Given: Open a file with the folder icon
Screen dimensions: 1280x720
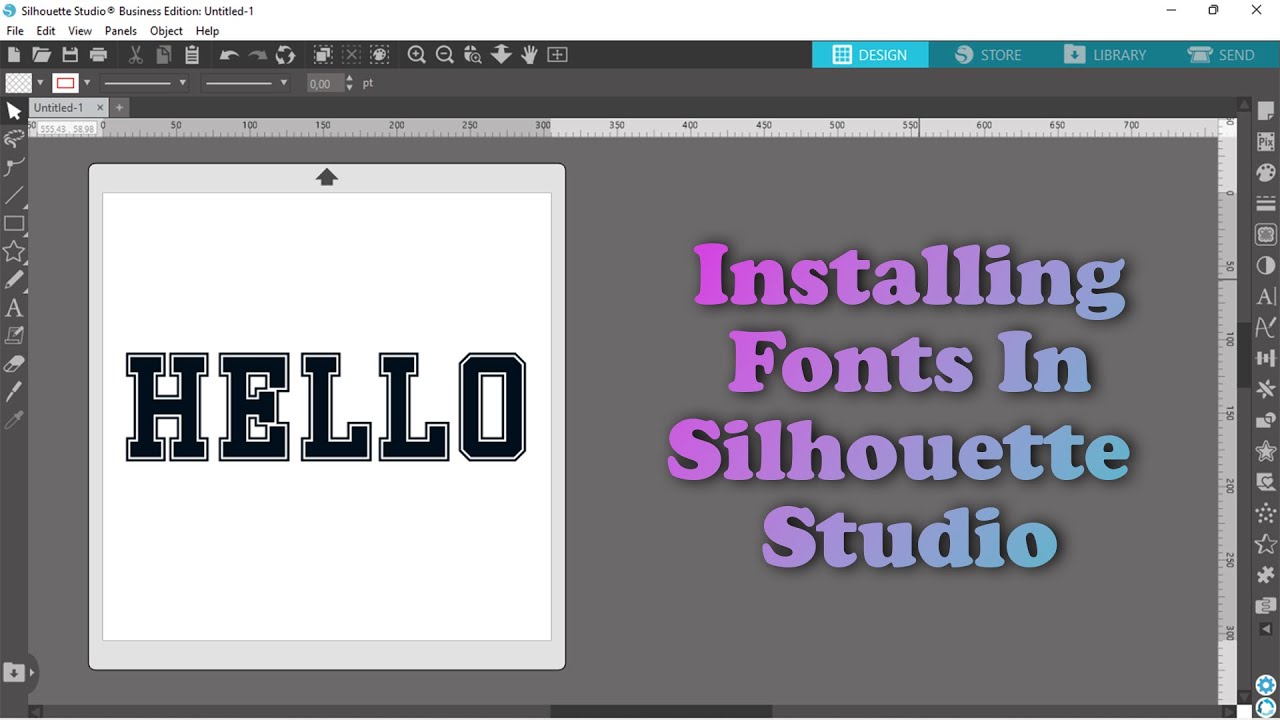Looking at the screenshot, I should click(41, 55).
